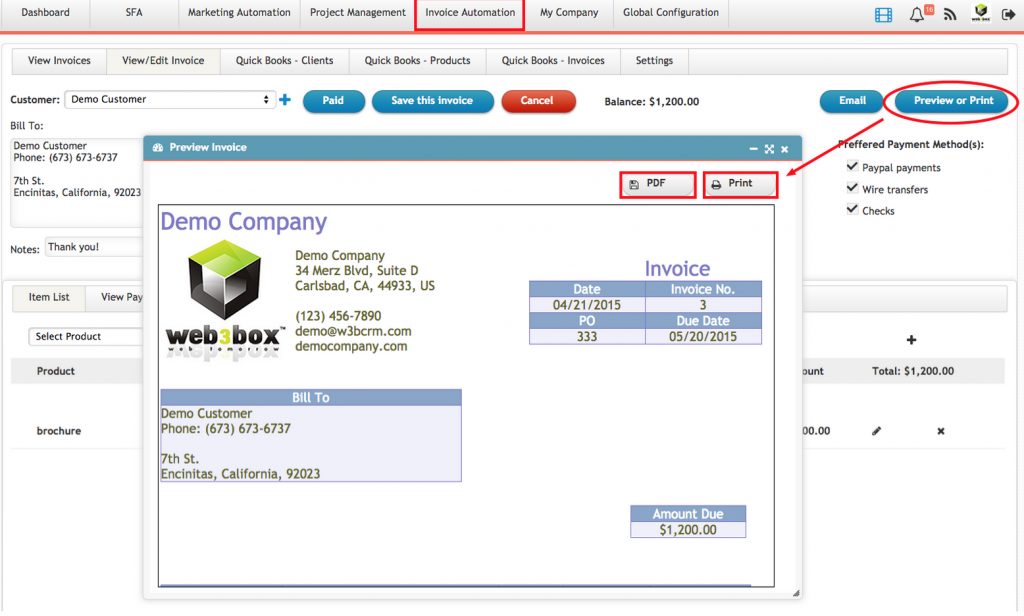Screen dimensions: 1024x616
Task: Click demo@w3bcrm.com in invoice preview
Action: pos(353,331)
